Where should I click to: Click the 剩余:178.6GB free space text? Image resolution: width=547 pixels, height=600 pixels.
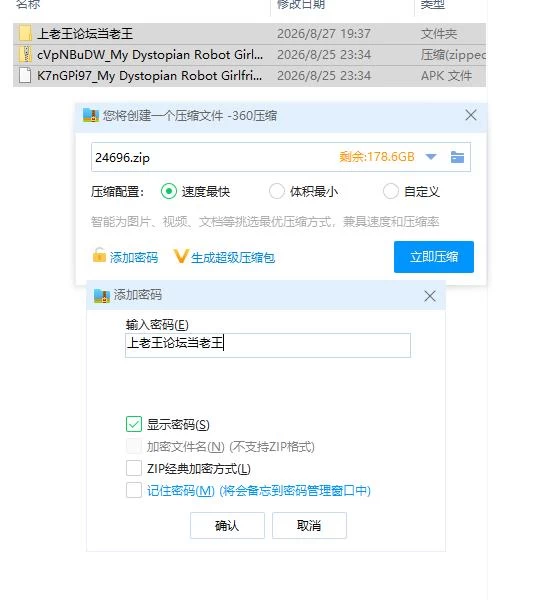coord(377,157)
